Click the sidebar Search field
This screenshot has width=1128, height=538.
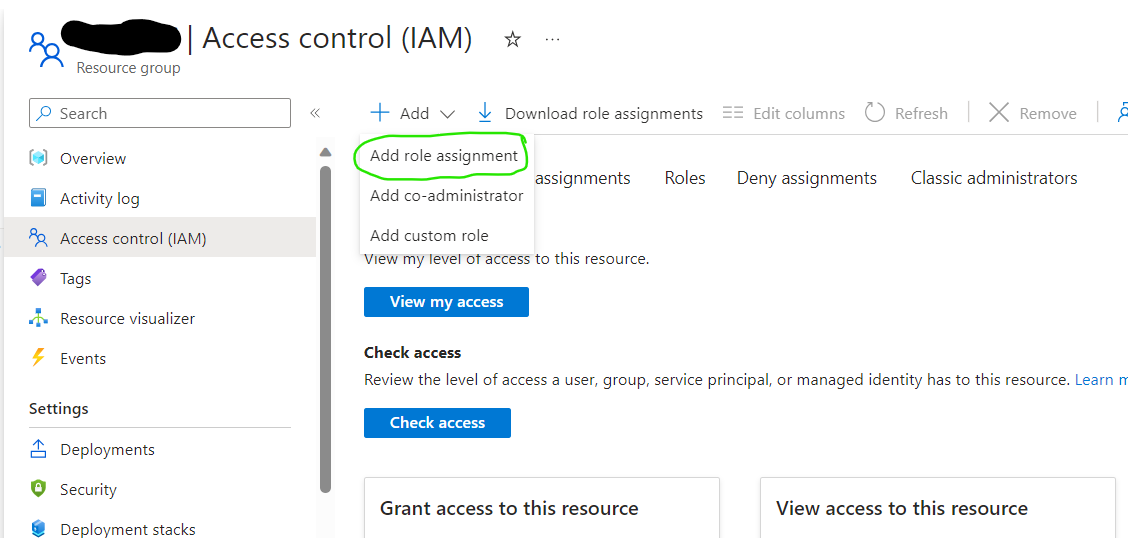(160, 113)
